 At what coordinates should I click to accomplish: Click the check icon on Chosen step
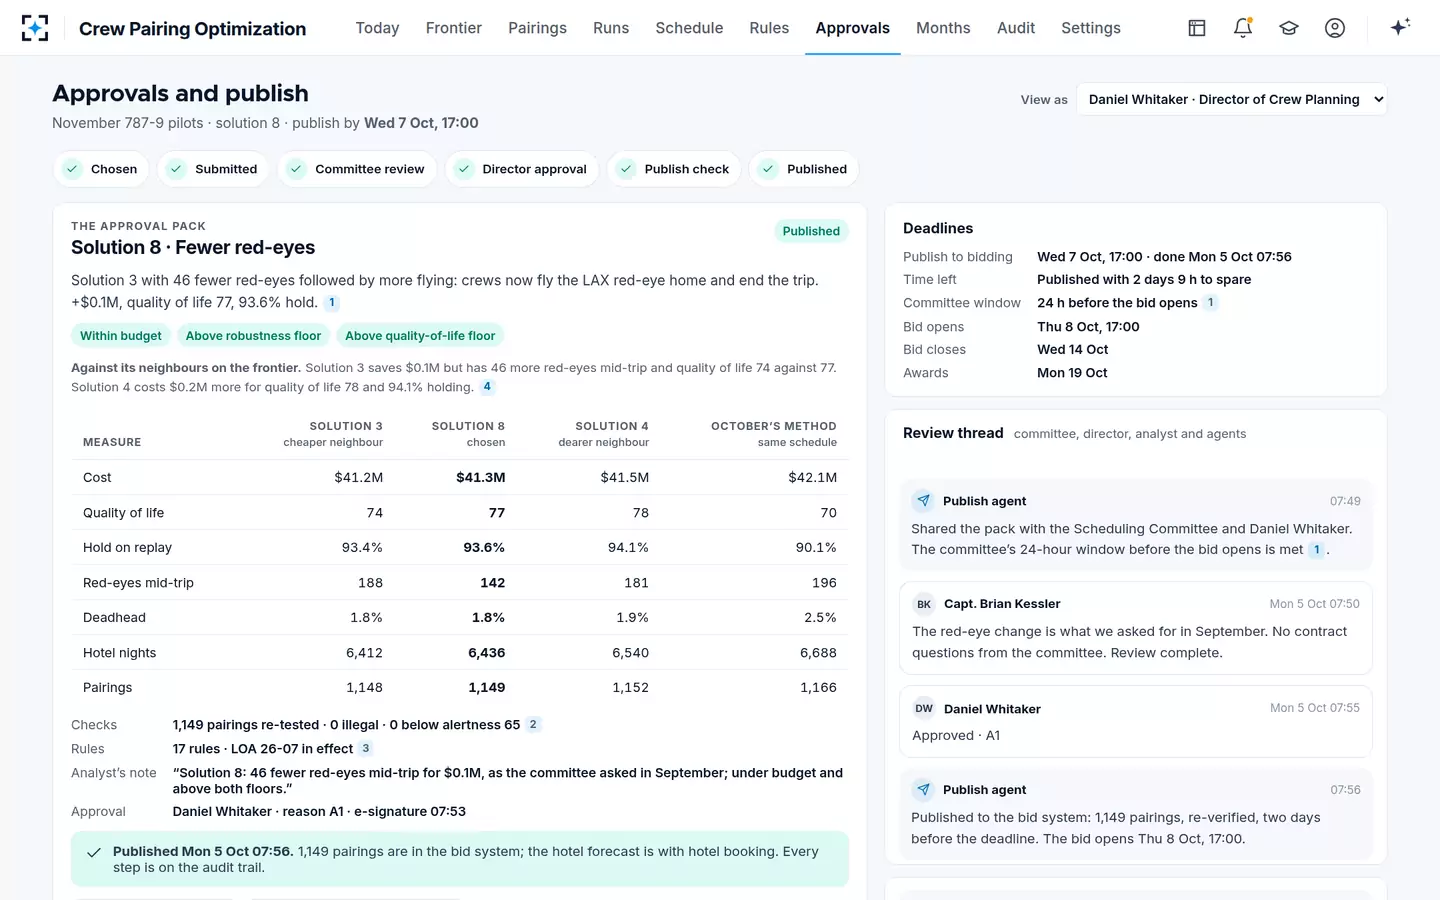(72, 169)
